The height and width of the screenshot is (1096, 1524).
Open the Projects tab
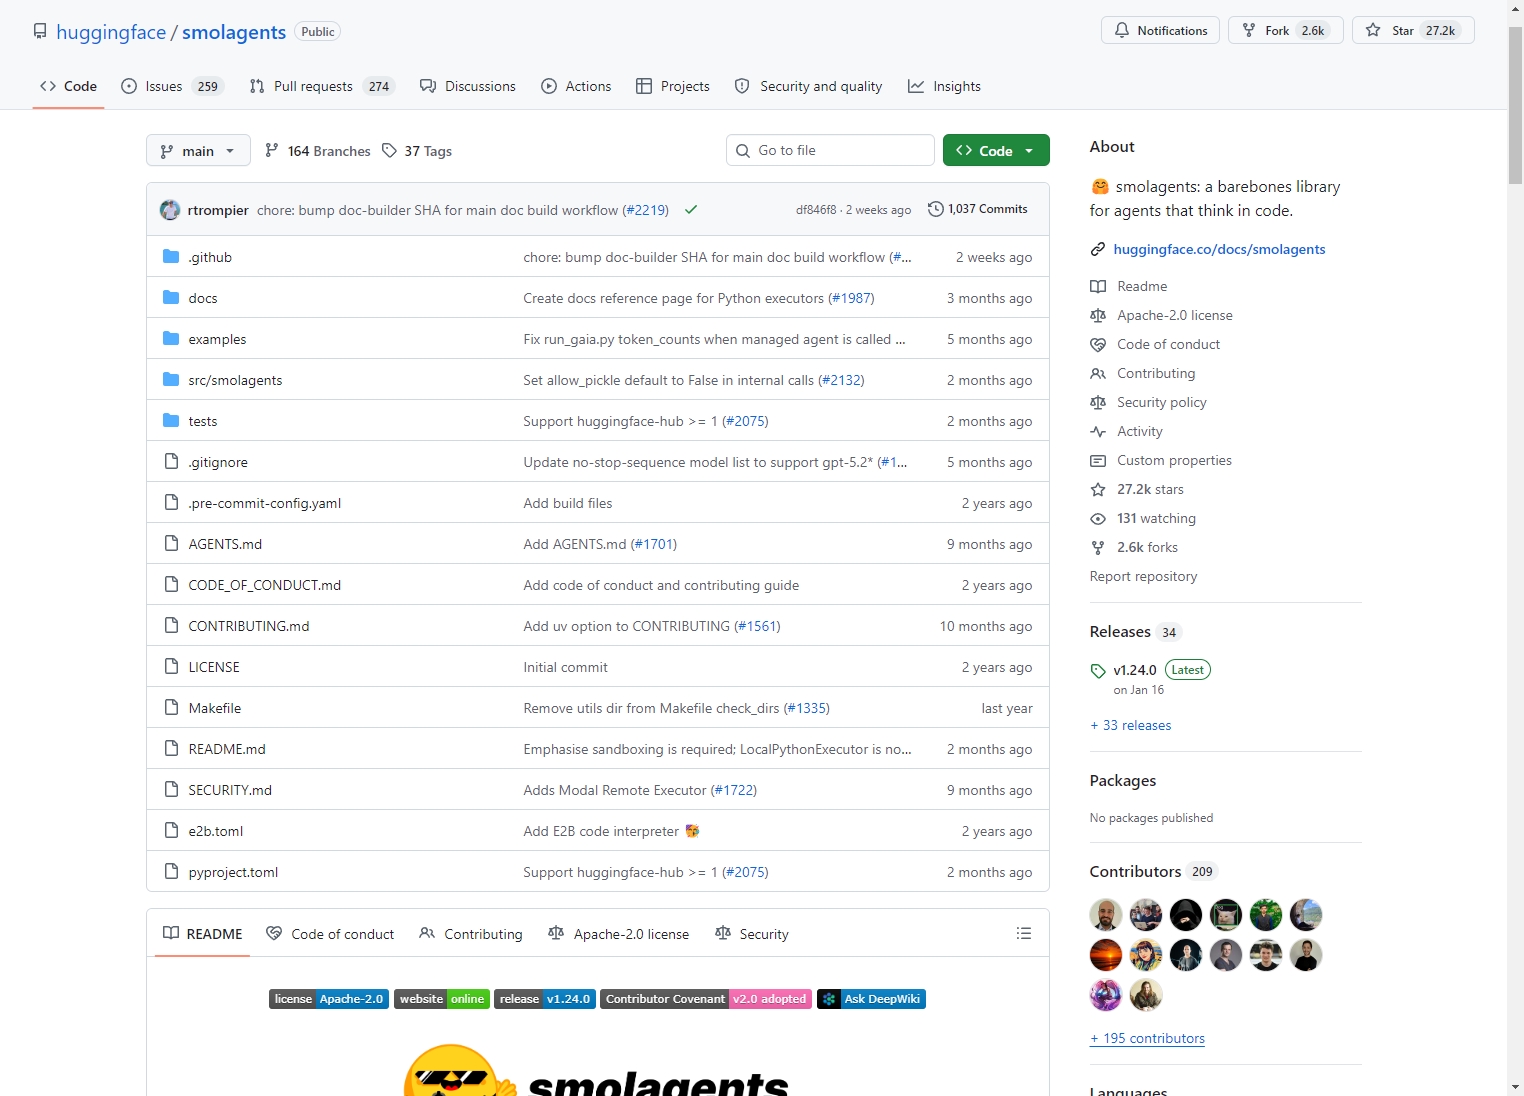(x=673, y=86)
